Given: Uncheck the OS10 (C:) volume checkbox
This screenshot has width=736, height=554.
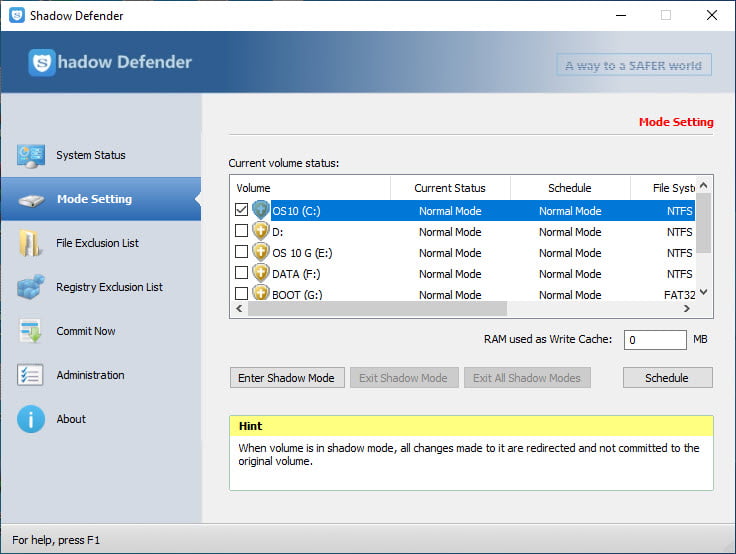Looking at the screenshot, I should click(x=241, y=209).
